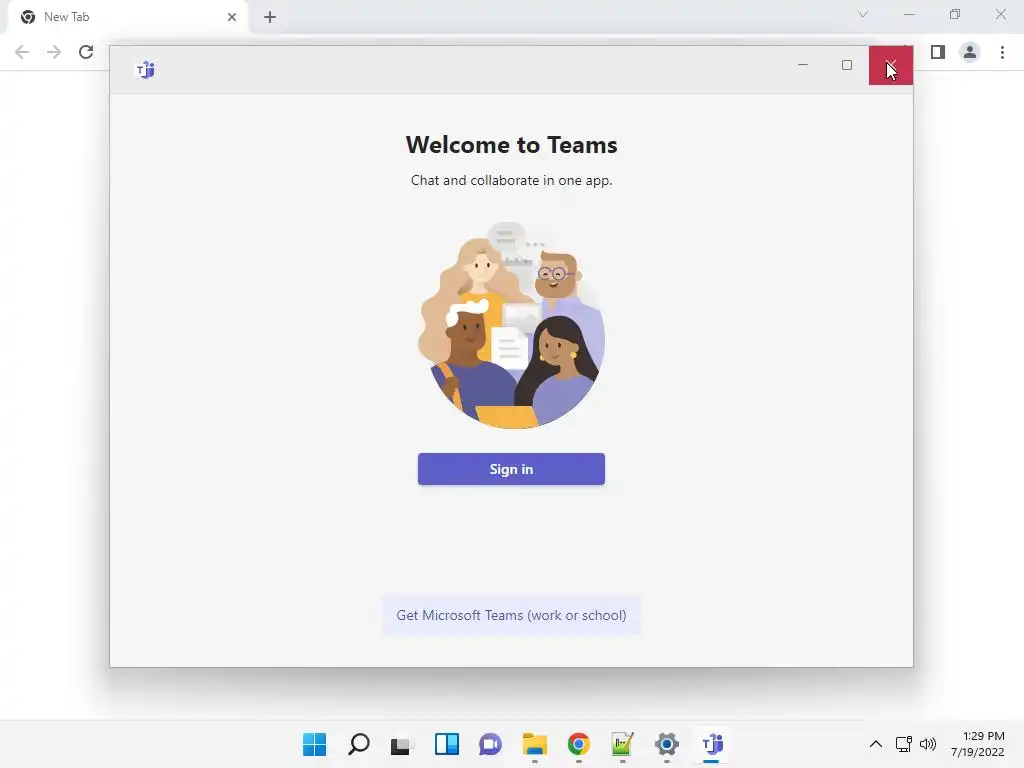Expand the Chrome tab search chevron
Screen dimensions: 1024x768
(x=863, y=14)
